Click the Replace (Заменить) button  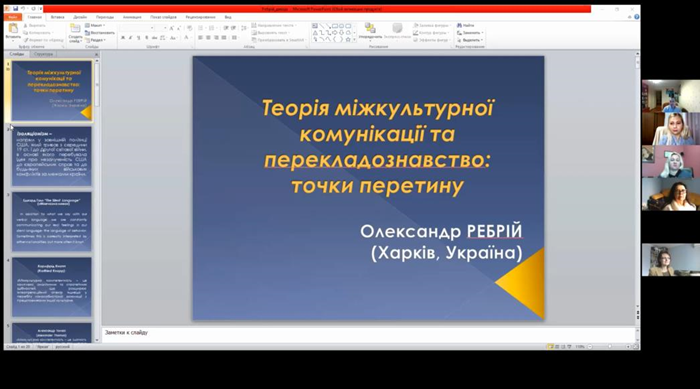coord(470,33)
